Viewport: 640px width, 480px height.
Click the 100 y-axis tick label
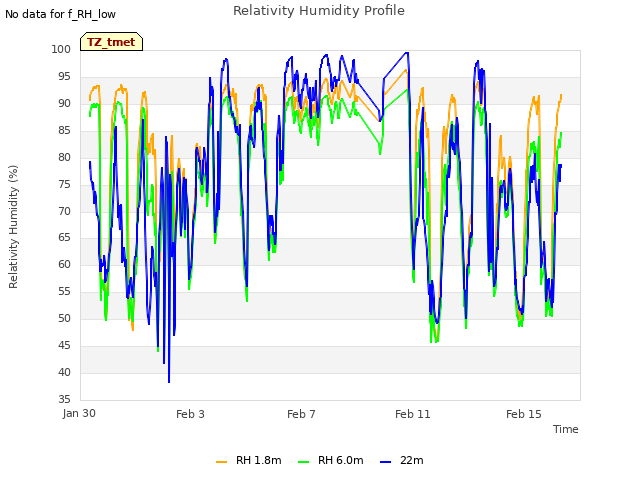click(x=61, y=49)
